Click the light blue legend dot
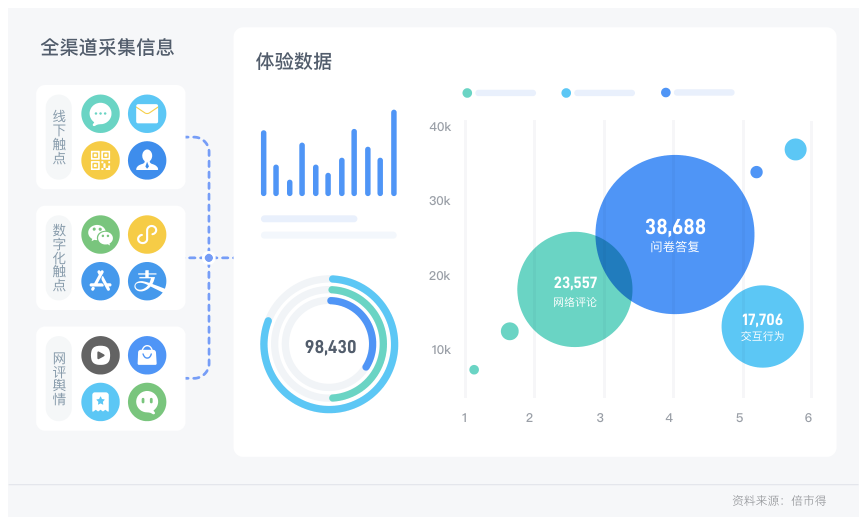 566,93
